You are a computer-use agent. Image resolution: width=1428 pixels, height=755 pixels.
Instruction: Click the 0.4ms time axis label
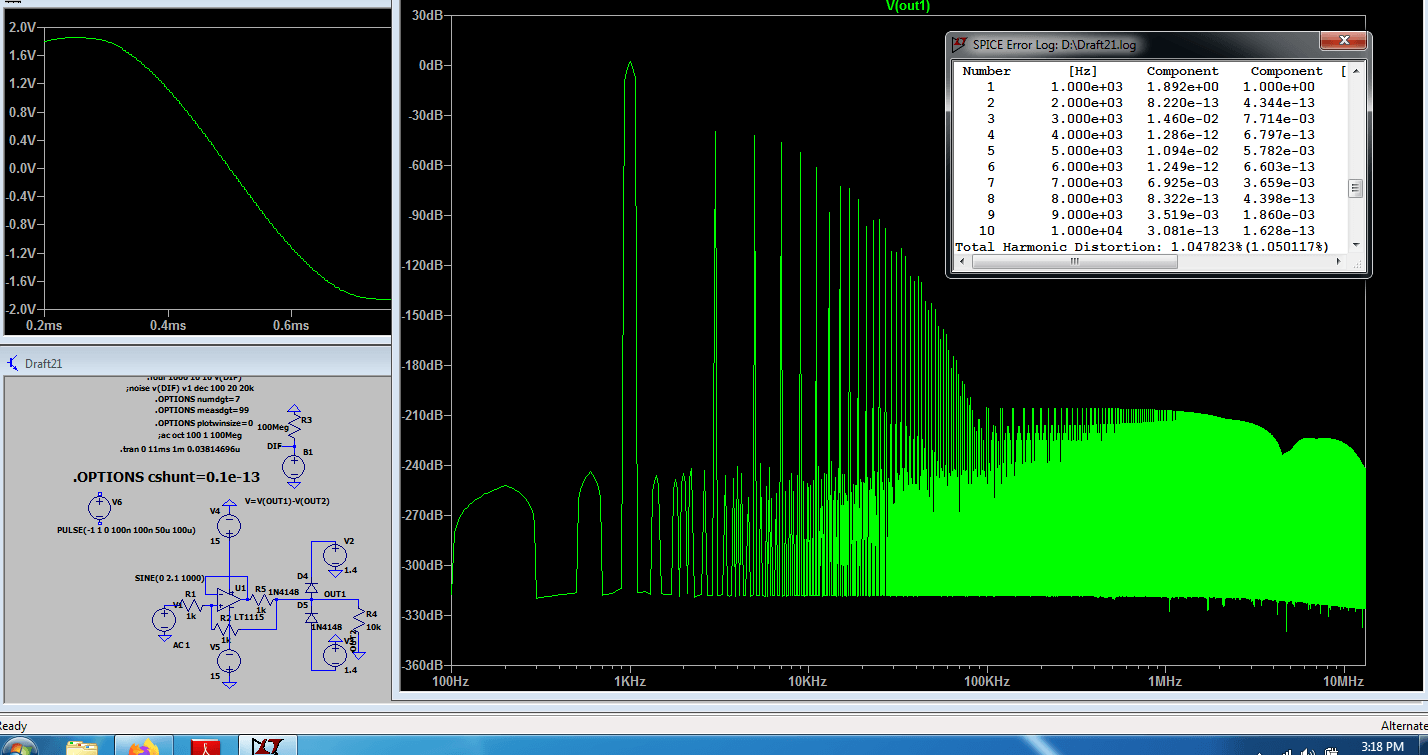pyautogui.click(x=168, y=325)
